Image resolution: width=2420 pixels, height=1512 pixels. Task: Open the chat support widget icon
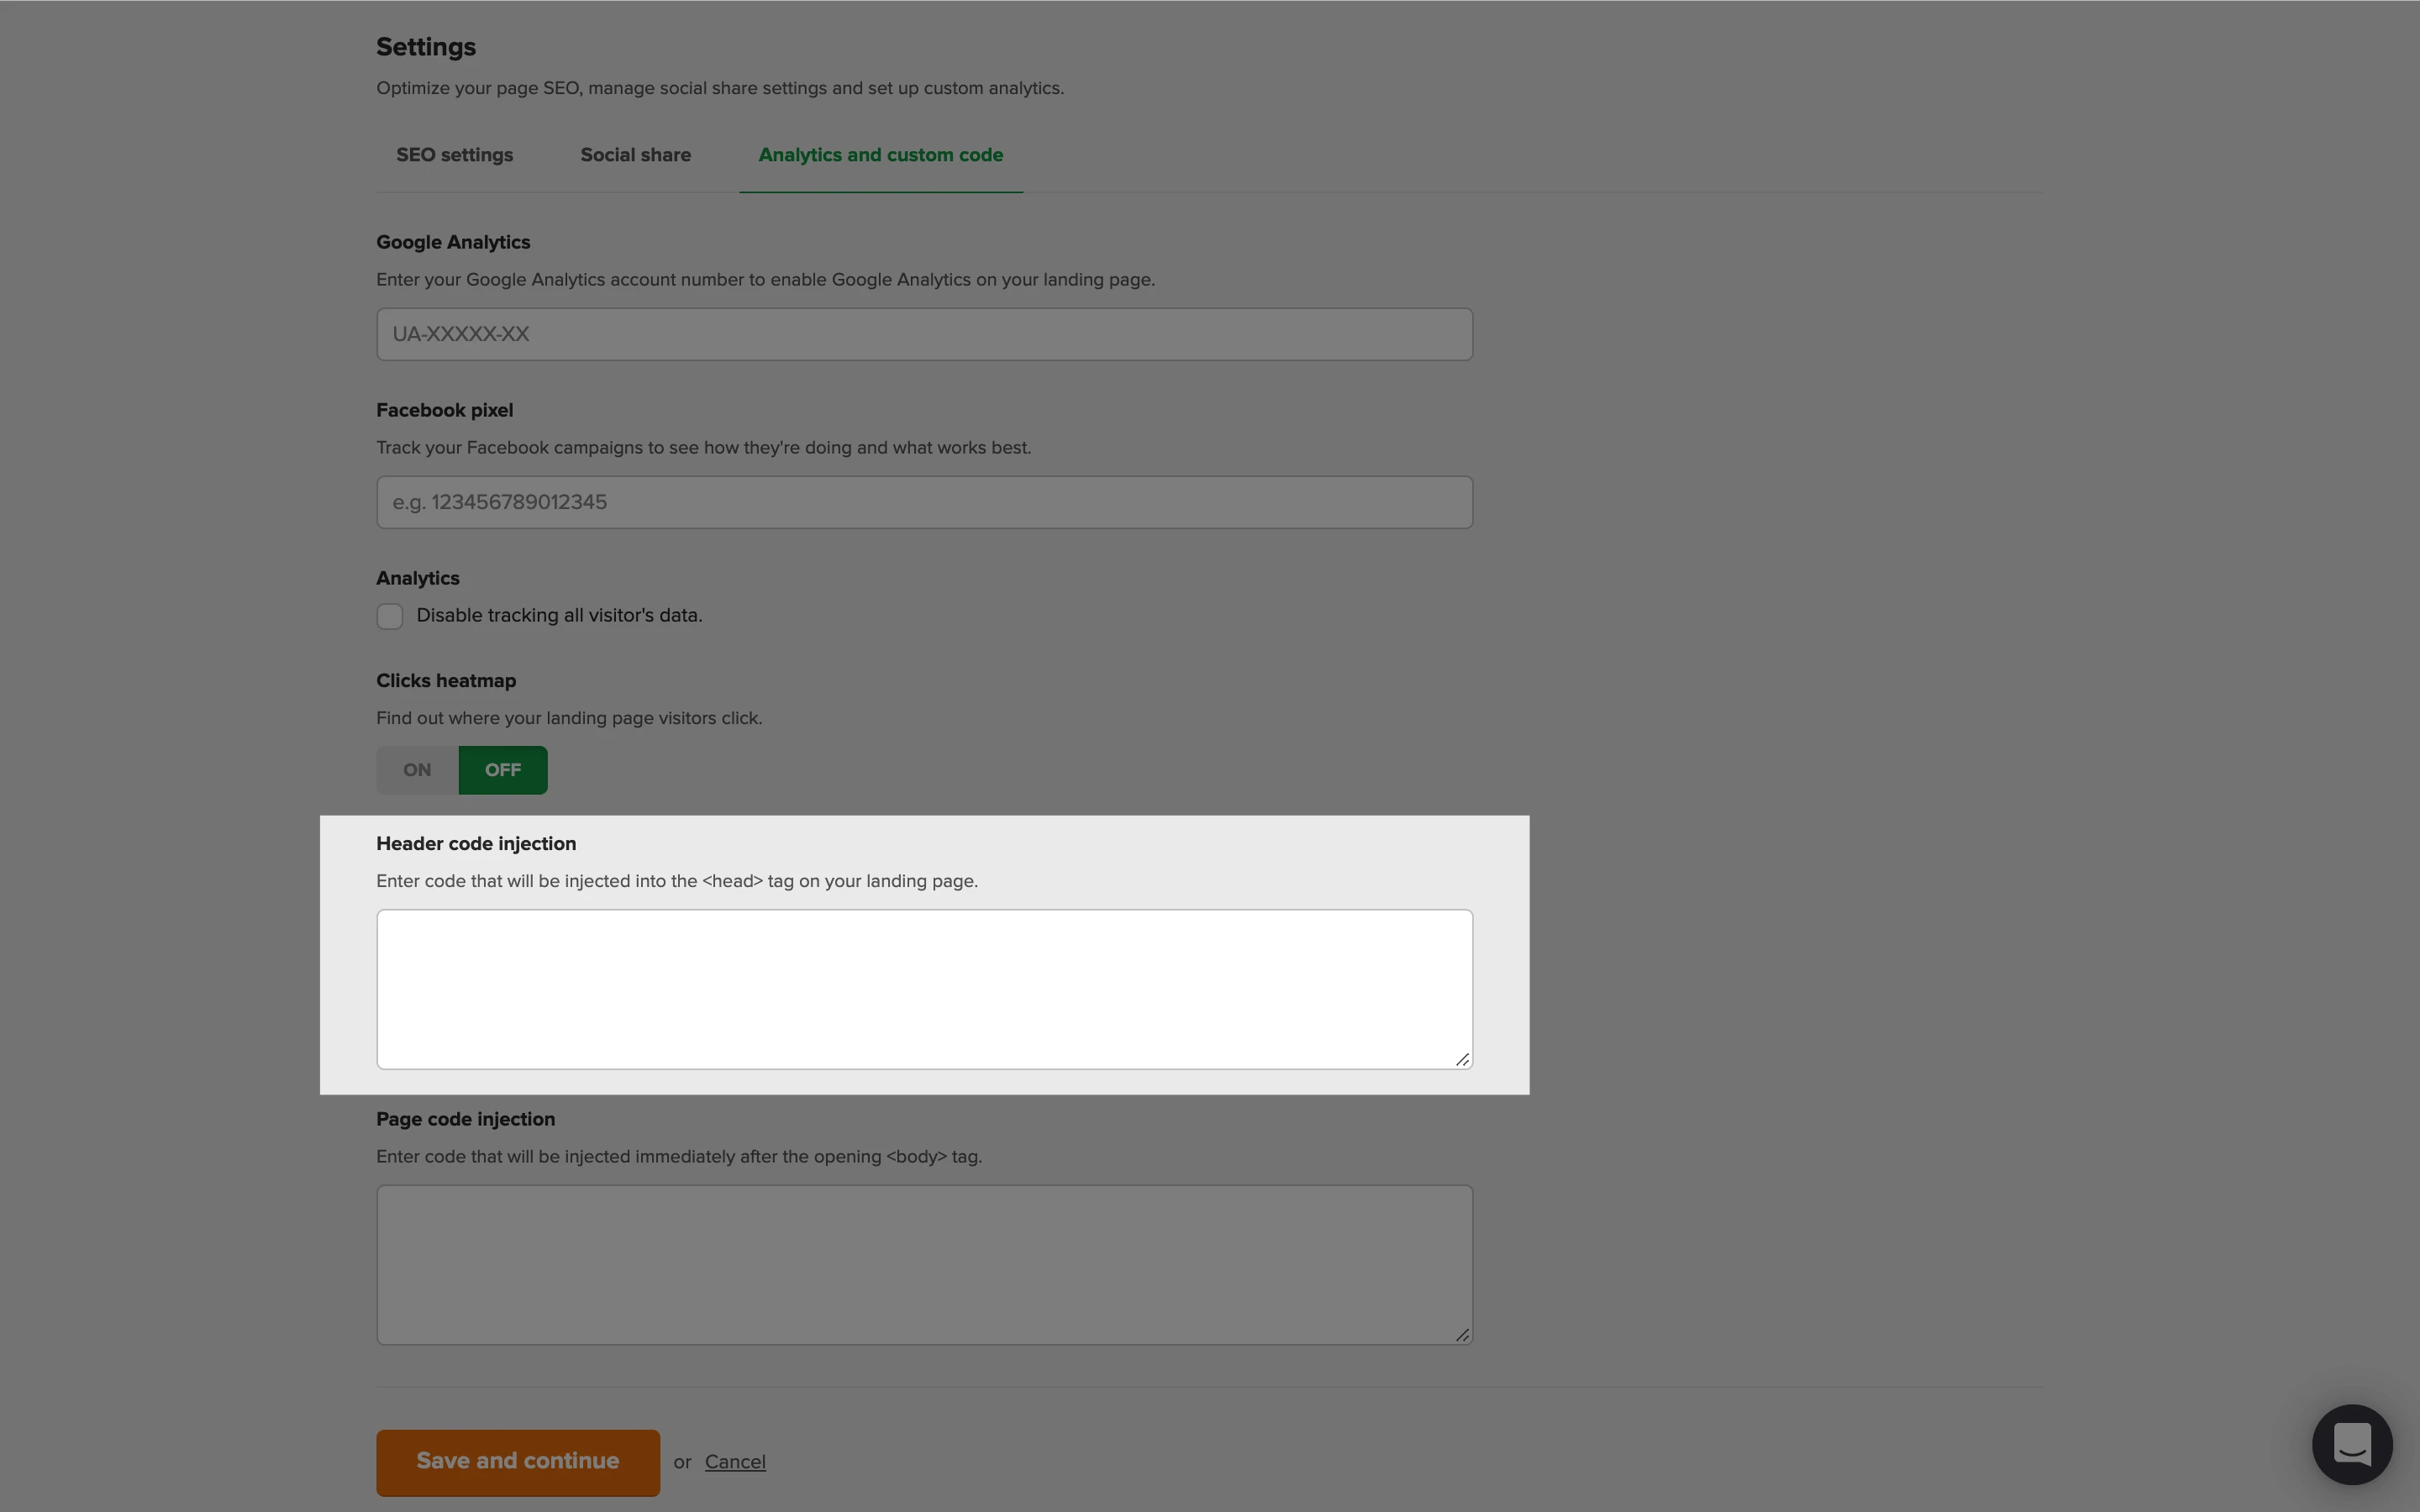(2351, 1444)
